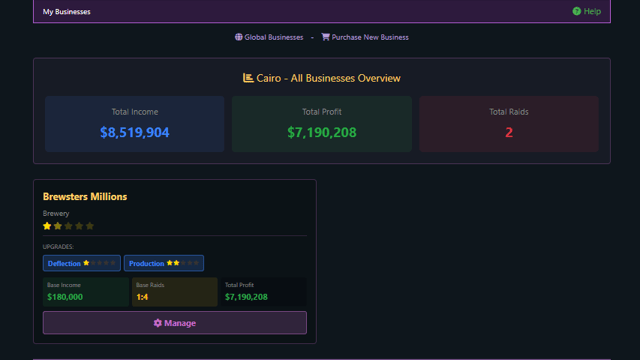Image resolution: width=640 pixels, height=360 pixels.
Task: Open the Help link
Action: [x=587, y=11]
